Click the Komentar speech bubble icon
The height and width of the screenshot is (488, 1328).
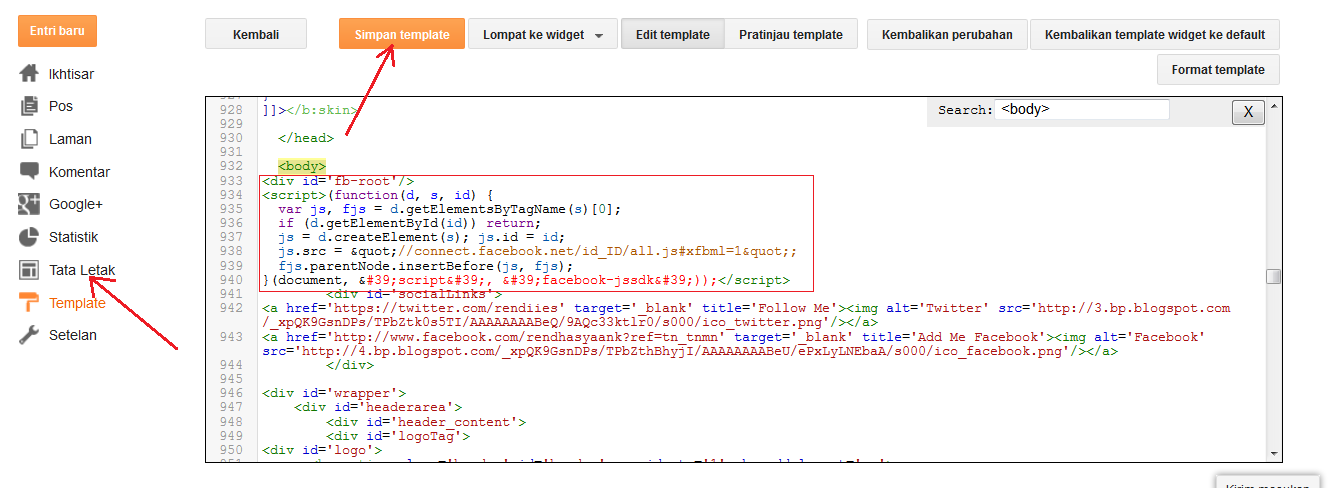[29, 172]
